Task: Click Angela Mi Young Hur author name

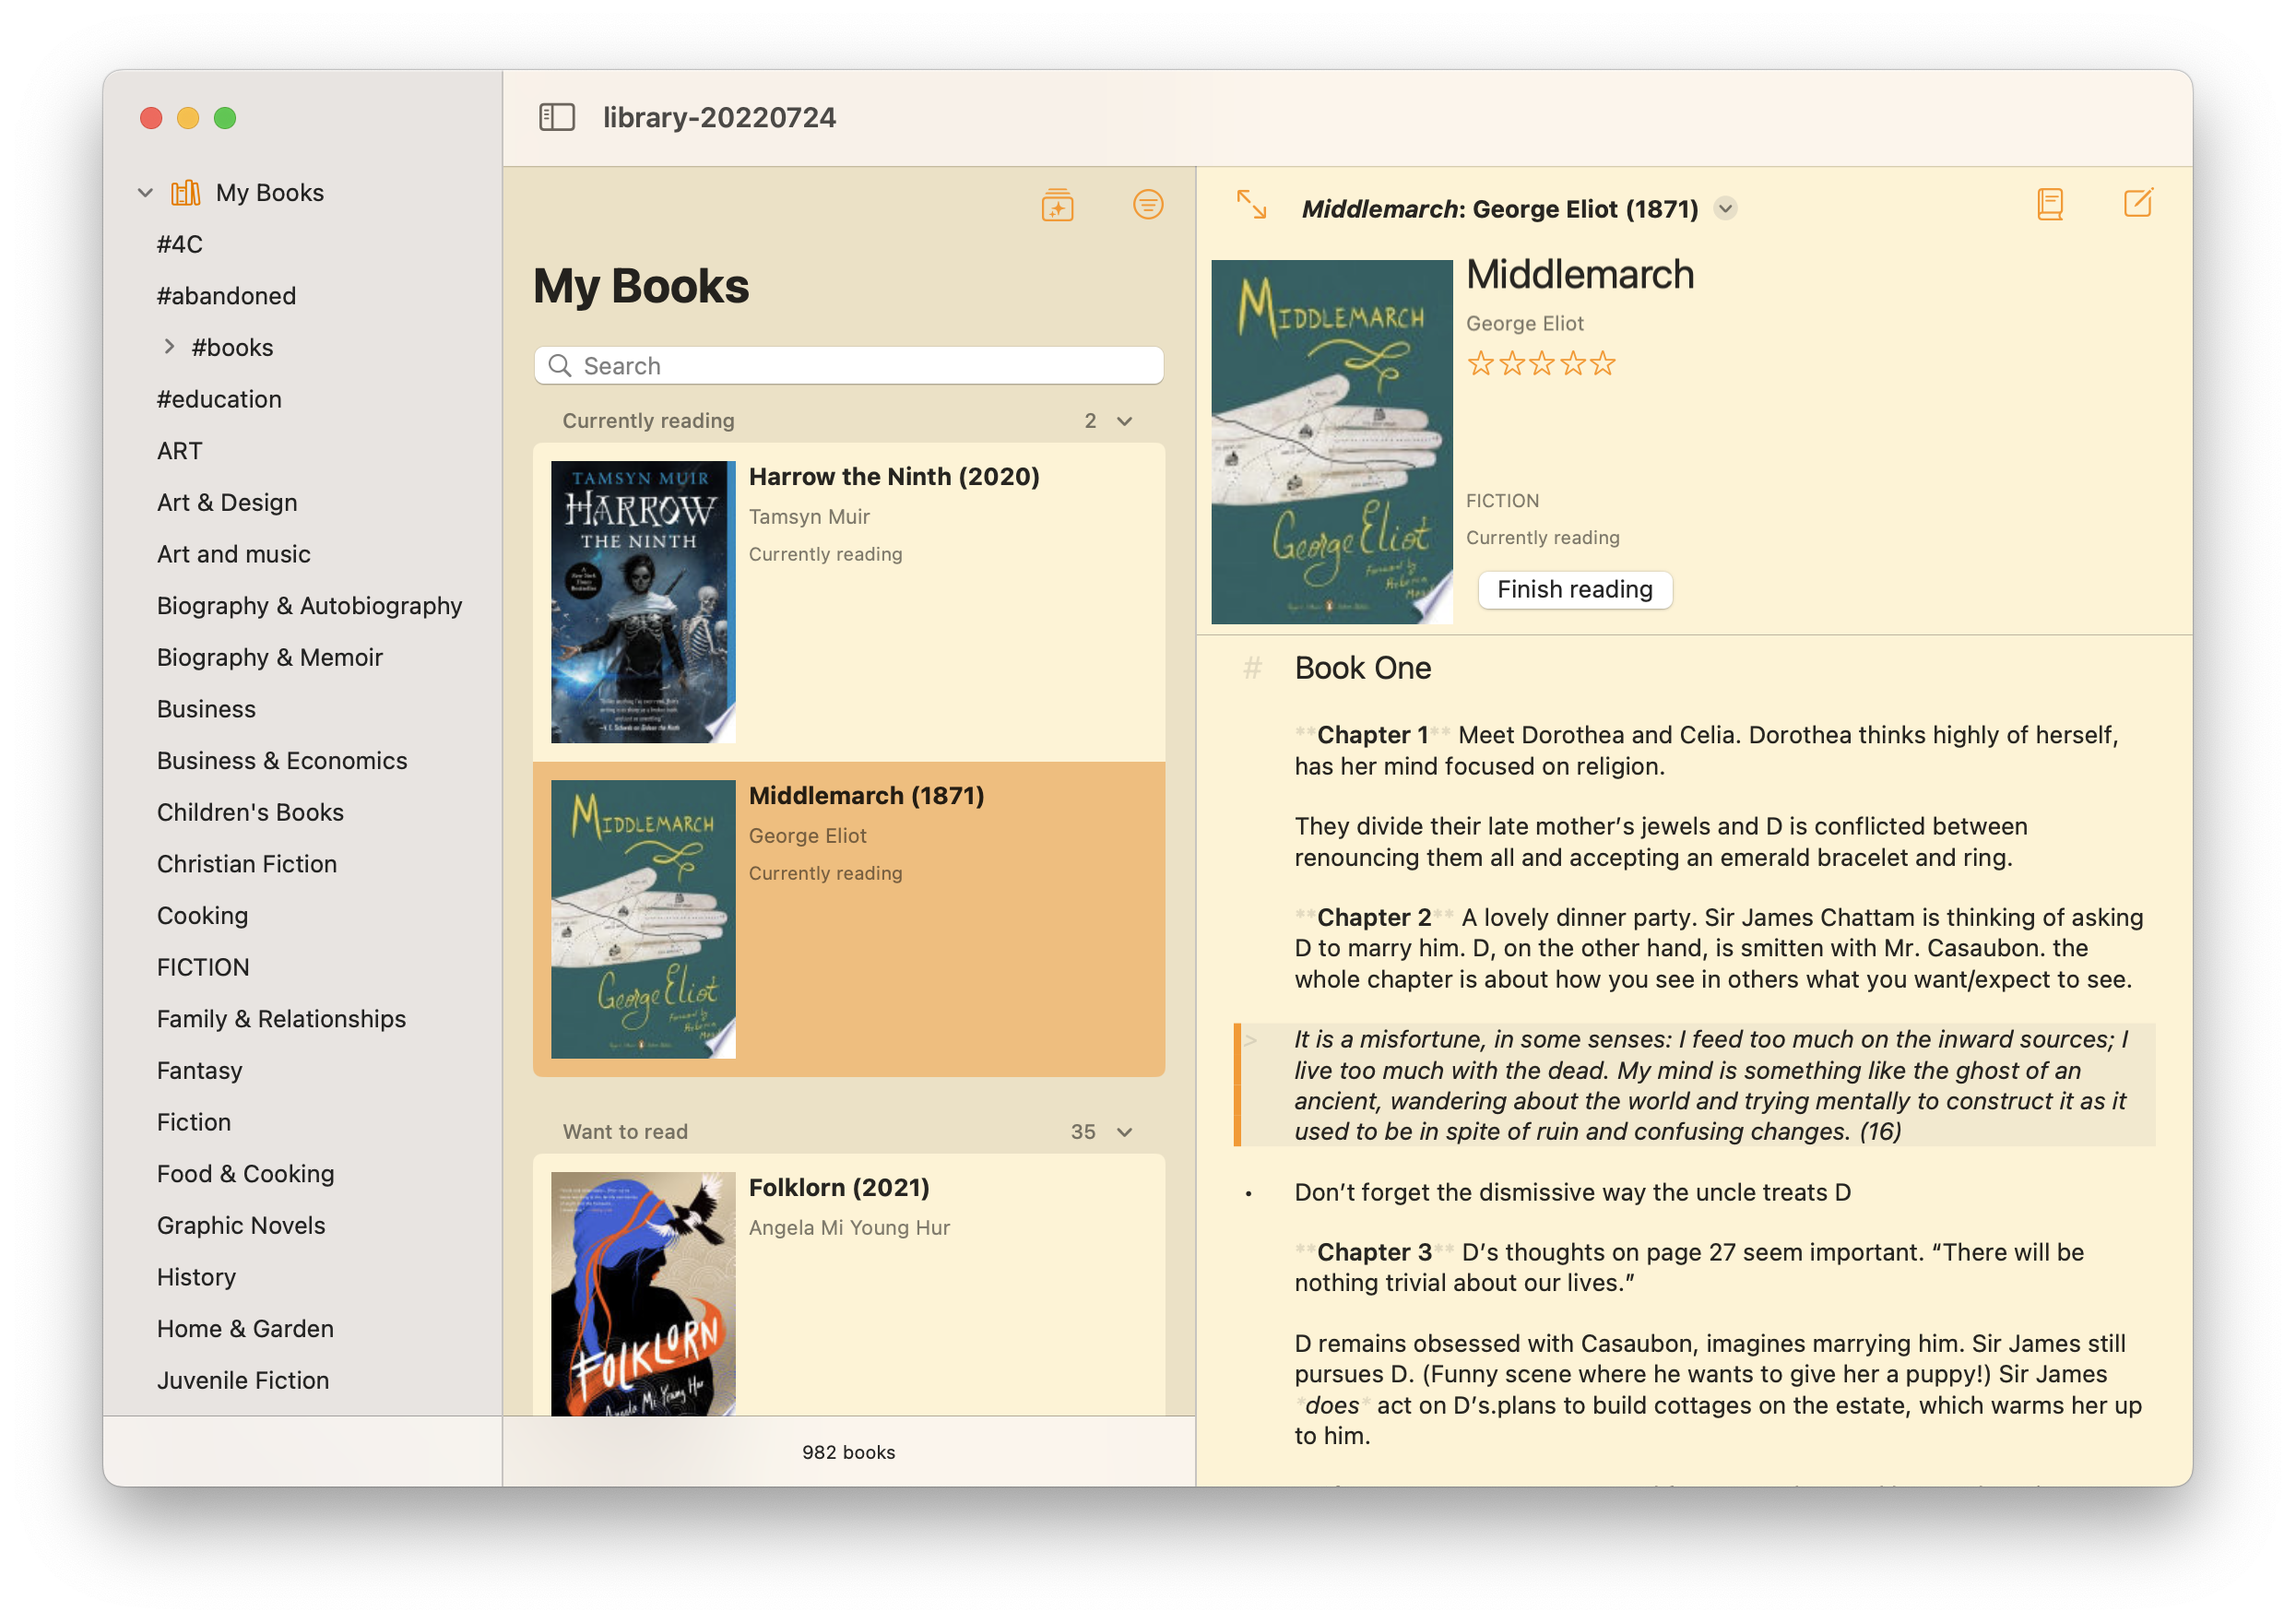Action: click(x=849, y=1227)
